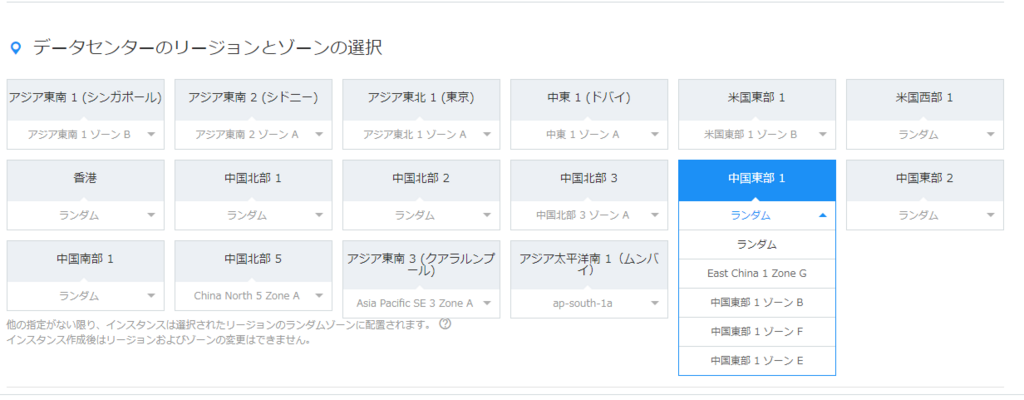Select the アジア東南 1 (シンガポール) region
Screen dimensions: 1024x400
86,99
